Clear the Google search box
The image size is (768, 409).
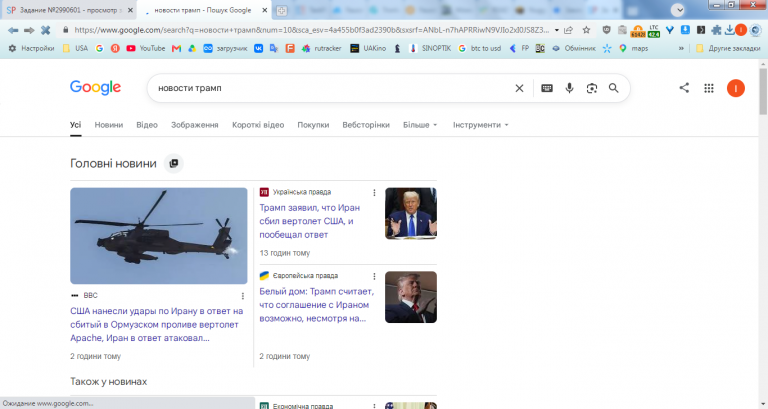pos(519,88)
